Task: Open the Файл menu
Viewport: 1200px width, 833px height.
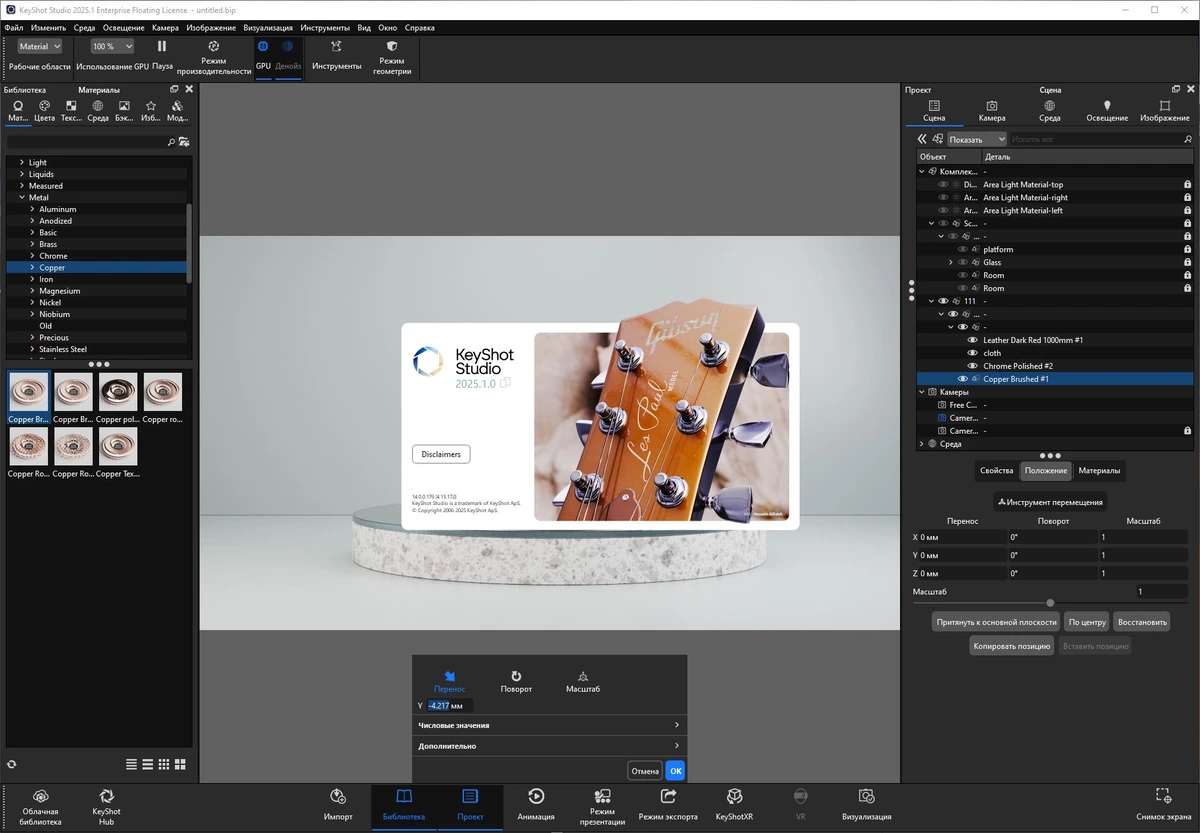Action: click(x=14, y=28)
